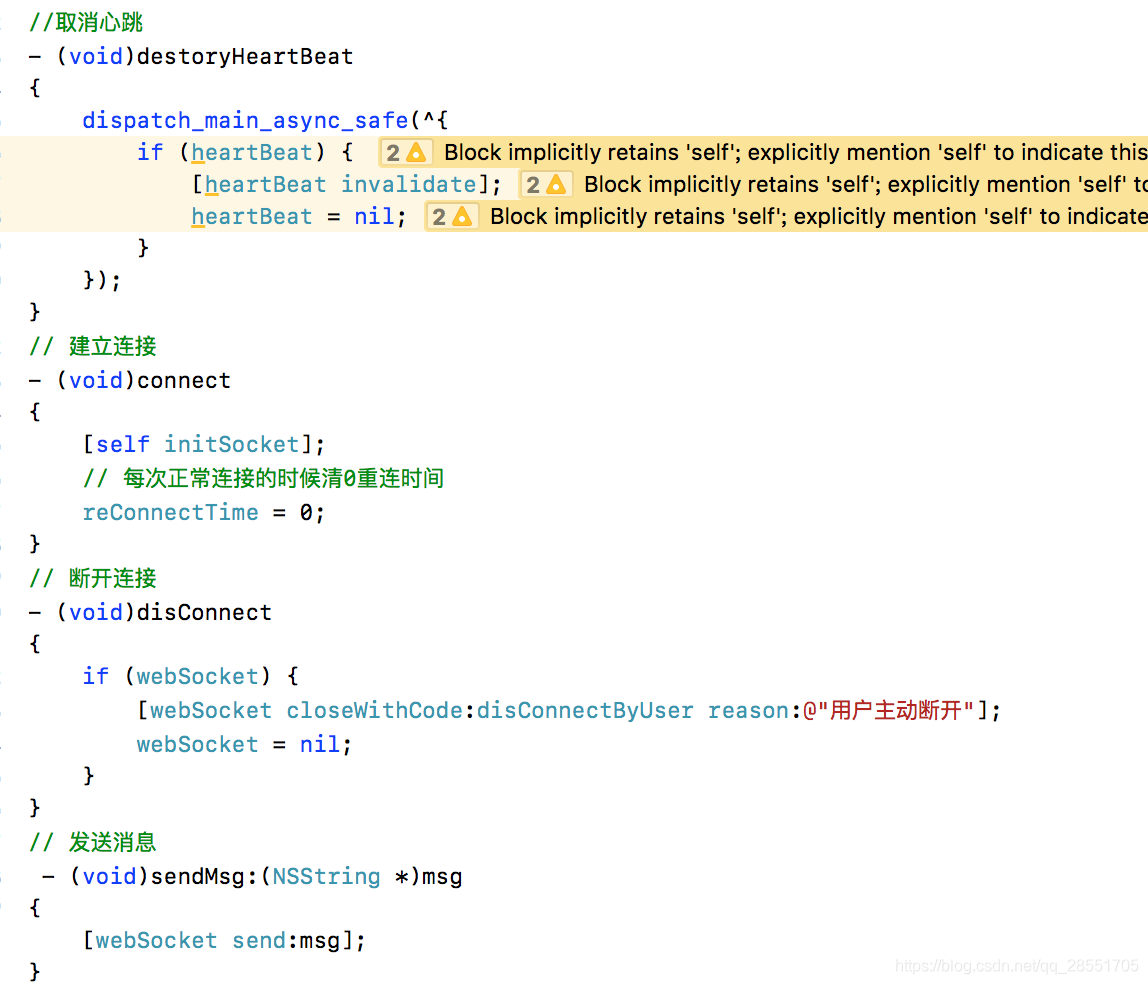
Task: Click the comment // 发送消息
Action: click(x=92, y=843)
